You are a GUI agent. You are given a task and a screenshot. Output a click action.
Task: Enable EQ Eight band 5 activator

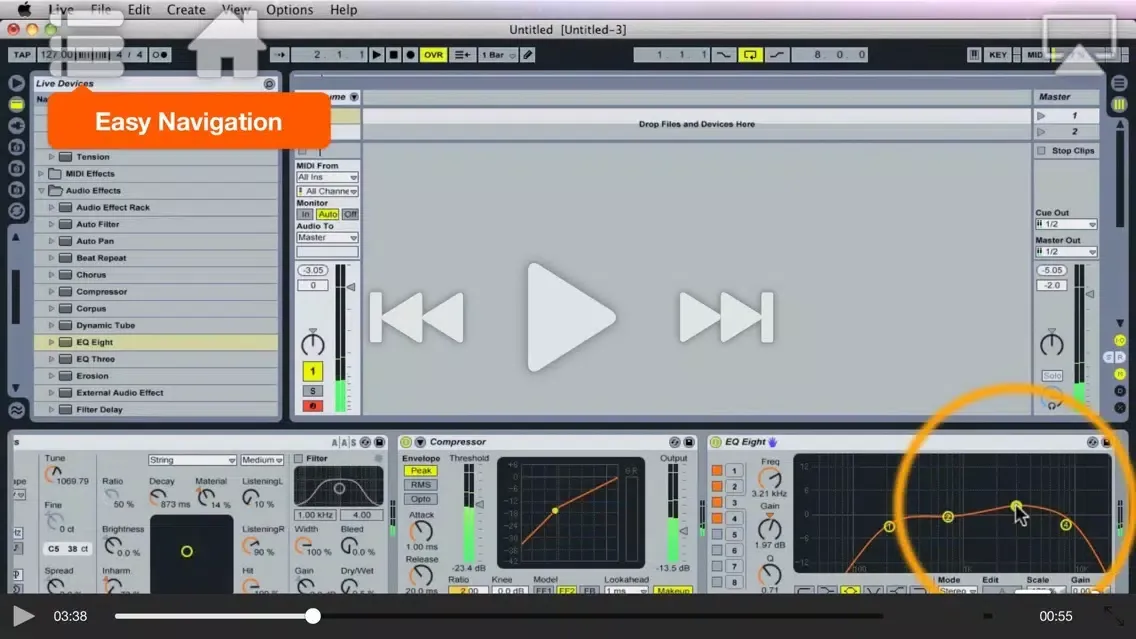tap(717, 534)
